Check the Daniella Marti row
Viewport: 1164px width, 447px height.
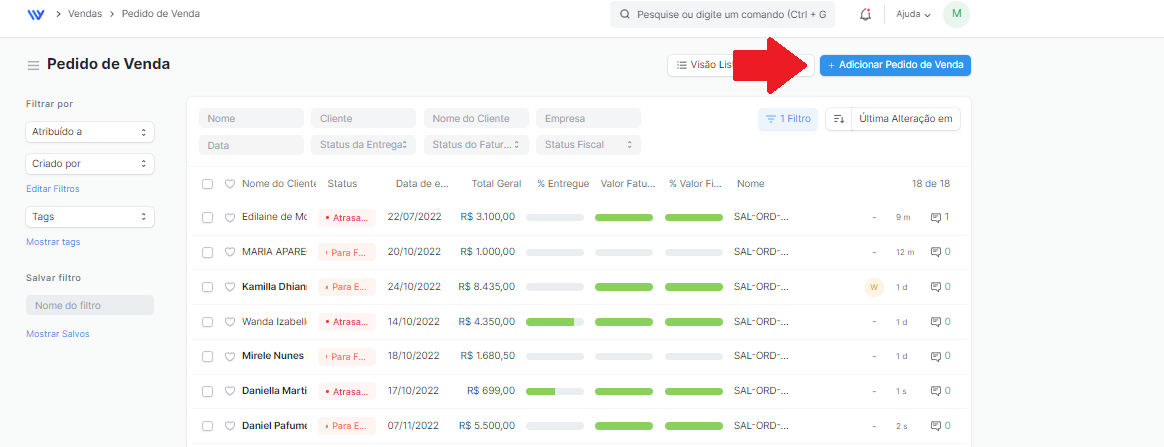click(208, 391)
